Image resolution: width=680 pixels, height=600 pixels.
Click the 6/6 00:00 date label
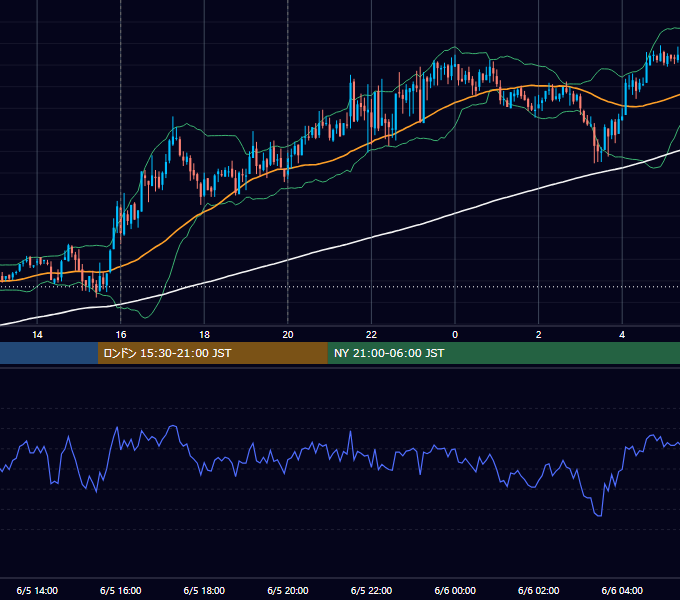pos(455,590)
